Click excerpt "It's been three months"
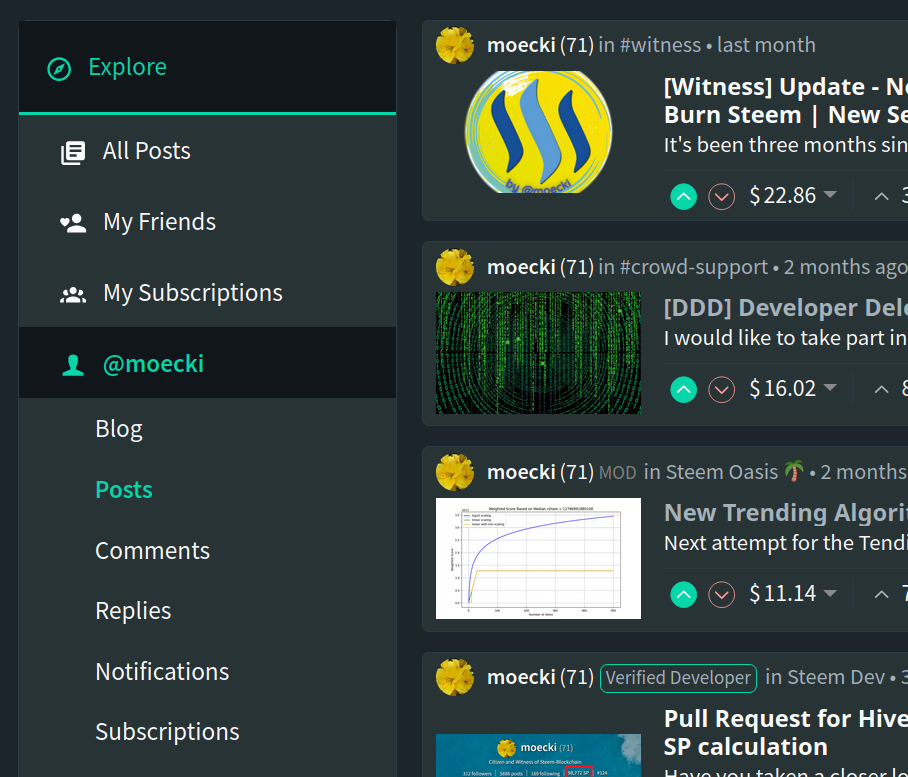 [x=786, y=145]
